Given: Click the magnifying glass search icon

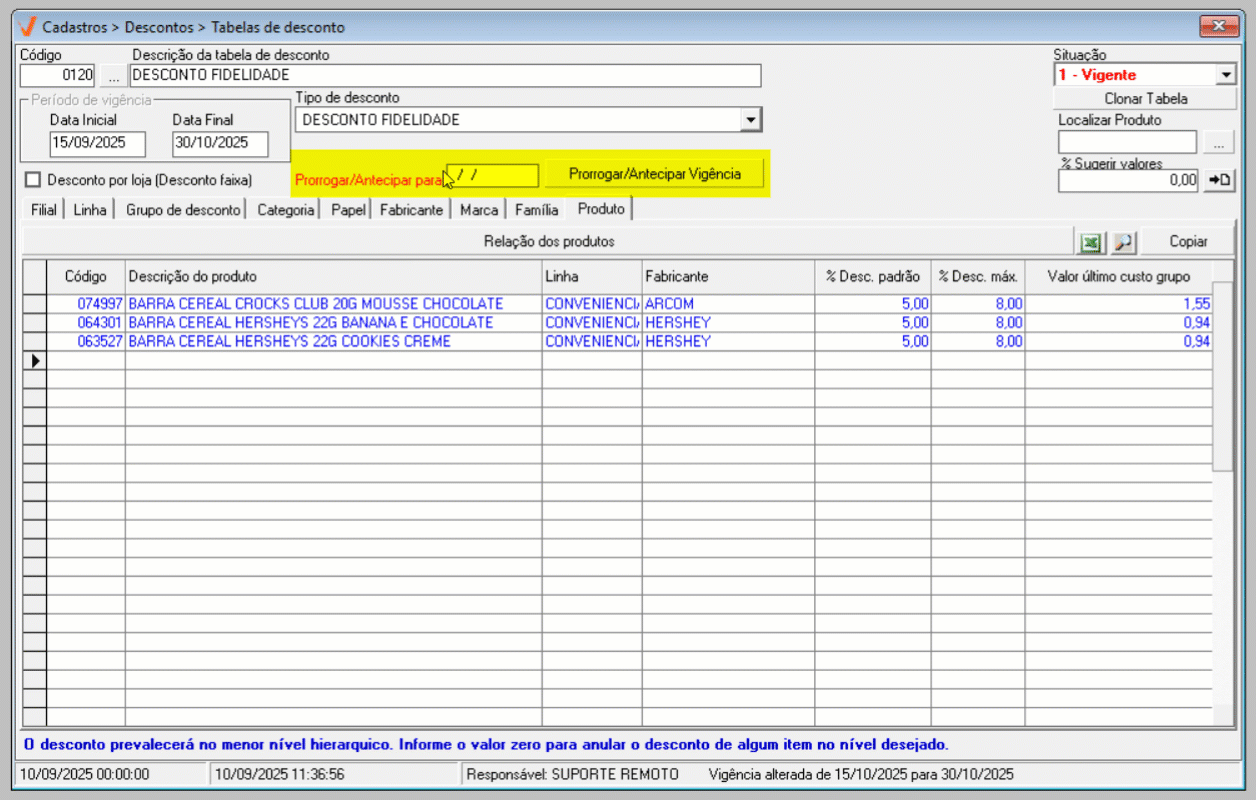Looking at the screenshot, I should [x=1124, y=242].
